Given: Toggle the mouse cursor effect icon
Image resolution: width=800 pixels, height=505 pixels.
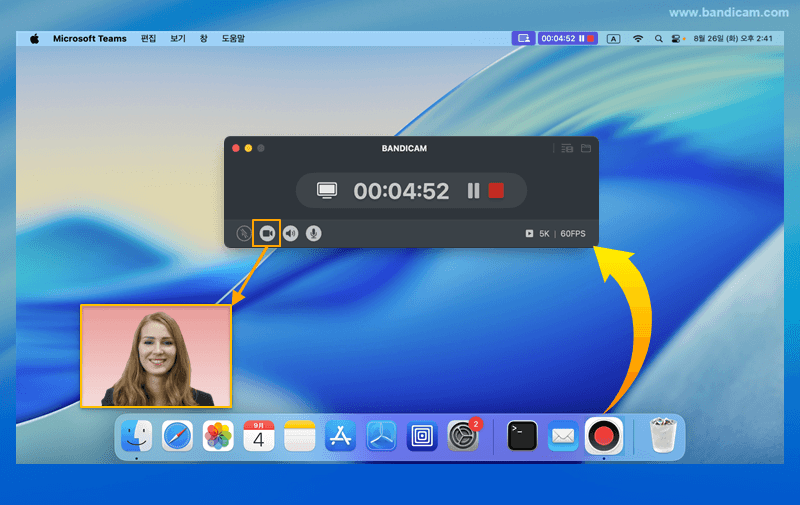Looking at the screenshot, I should 244,233.
